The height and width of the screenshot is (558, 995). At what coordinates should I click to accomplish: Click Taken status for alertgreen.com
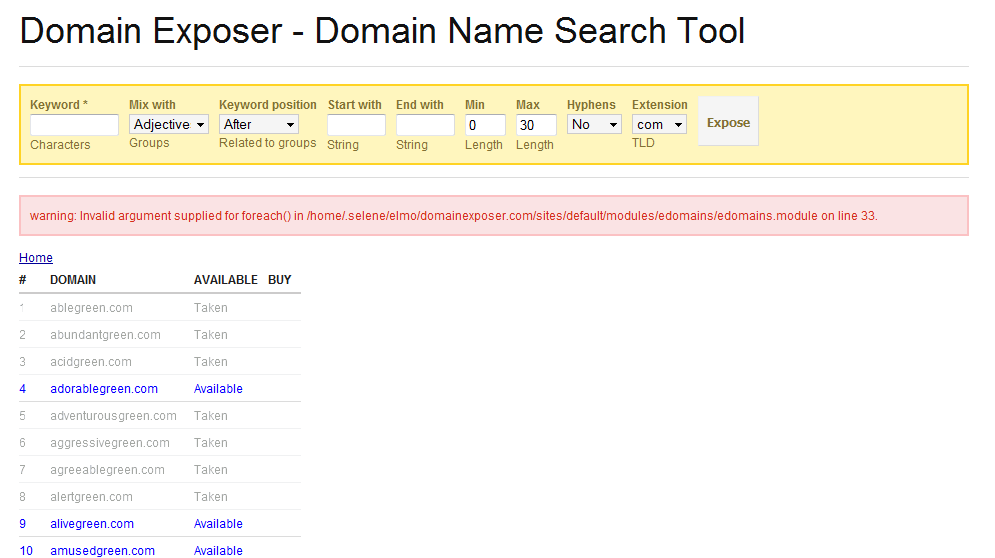pyautogui.click(x=211, y=496)
